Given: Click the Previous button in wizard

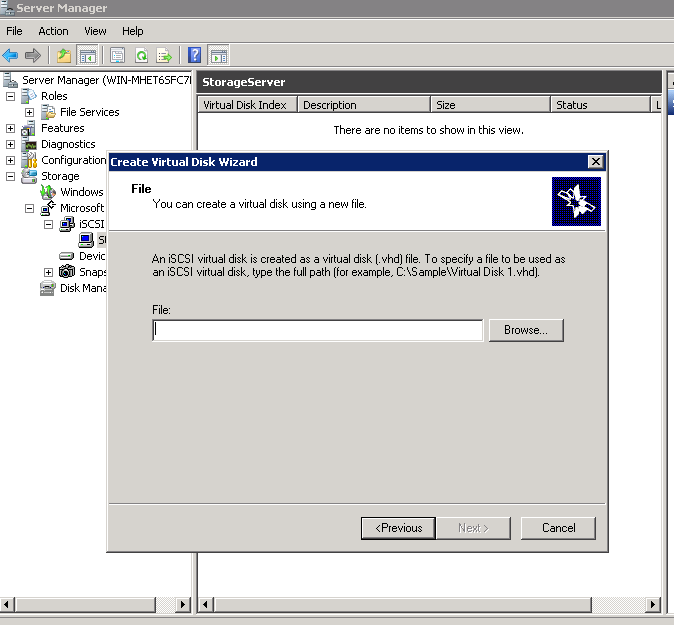Looking at the screenshot, I should pos(398,528).
